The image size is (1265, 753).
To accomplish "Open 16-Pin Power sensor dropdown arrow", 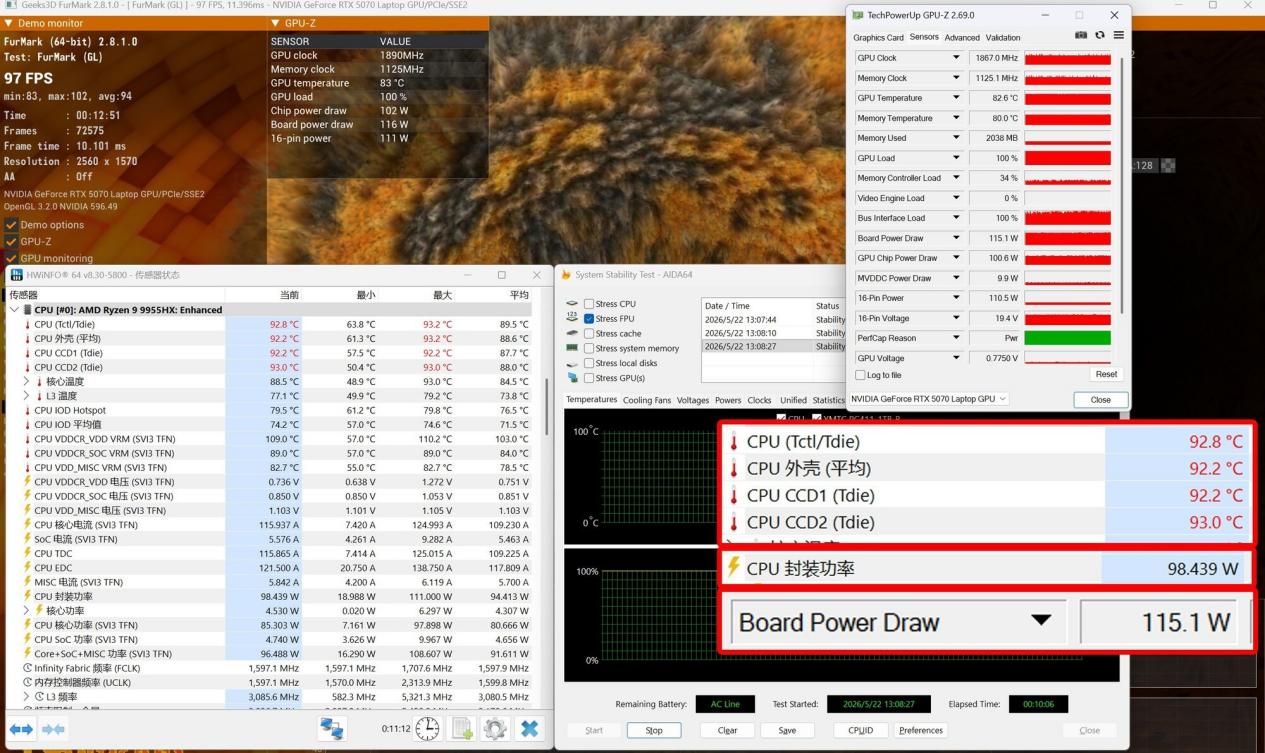I will (x=956, y=298).
